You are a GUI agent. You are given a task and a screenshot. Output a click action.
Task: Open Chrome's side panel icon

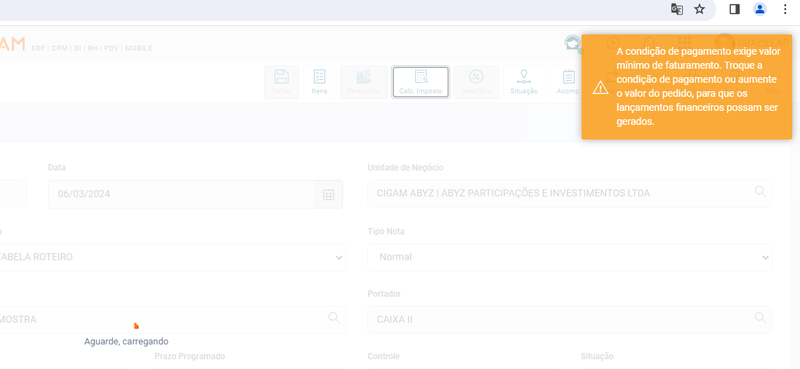(x=735, y=9)
